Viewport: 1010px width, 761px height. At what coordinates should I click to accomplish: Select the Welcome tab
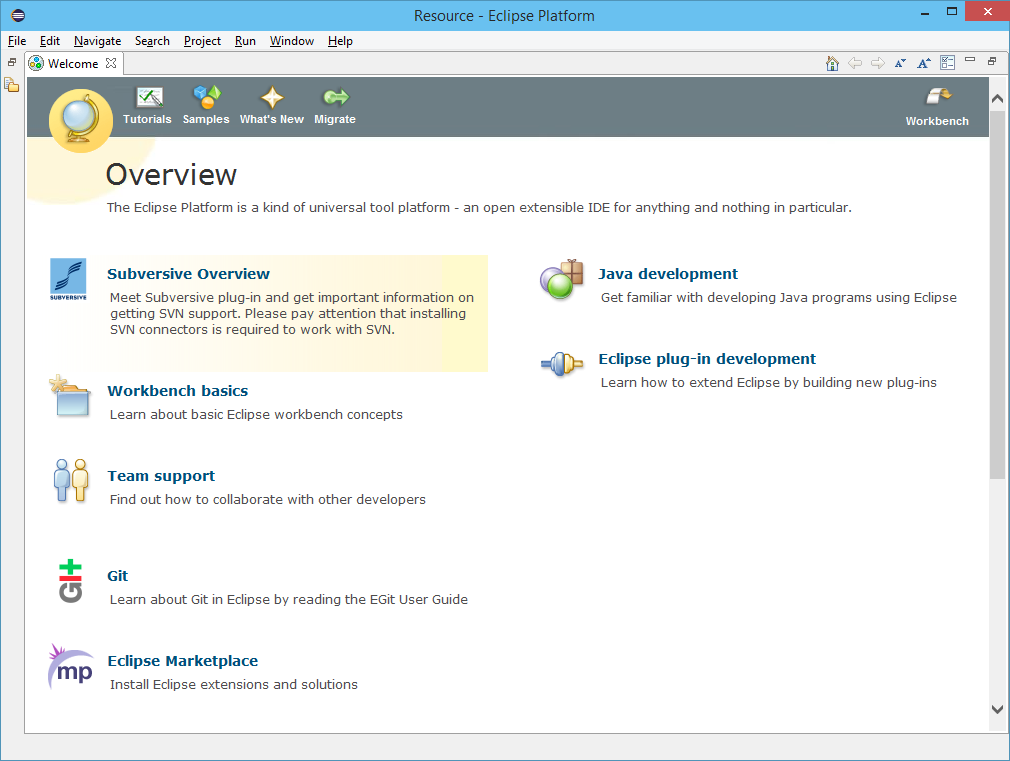(x=73, y=63)
